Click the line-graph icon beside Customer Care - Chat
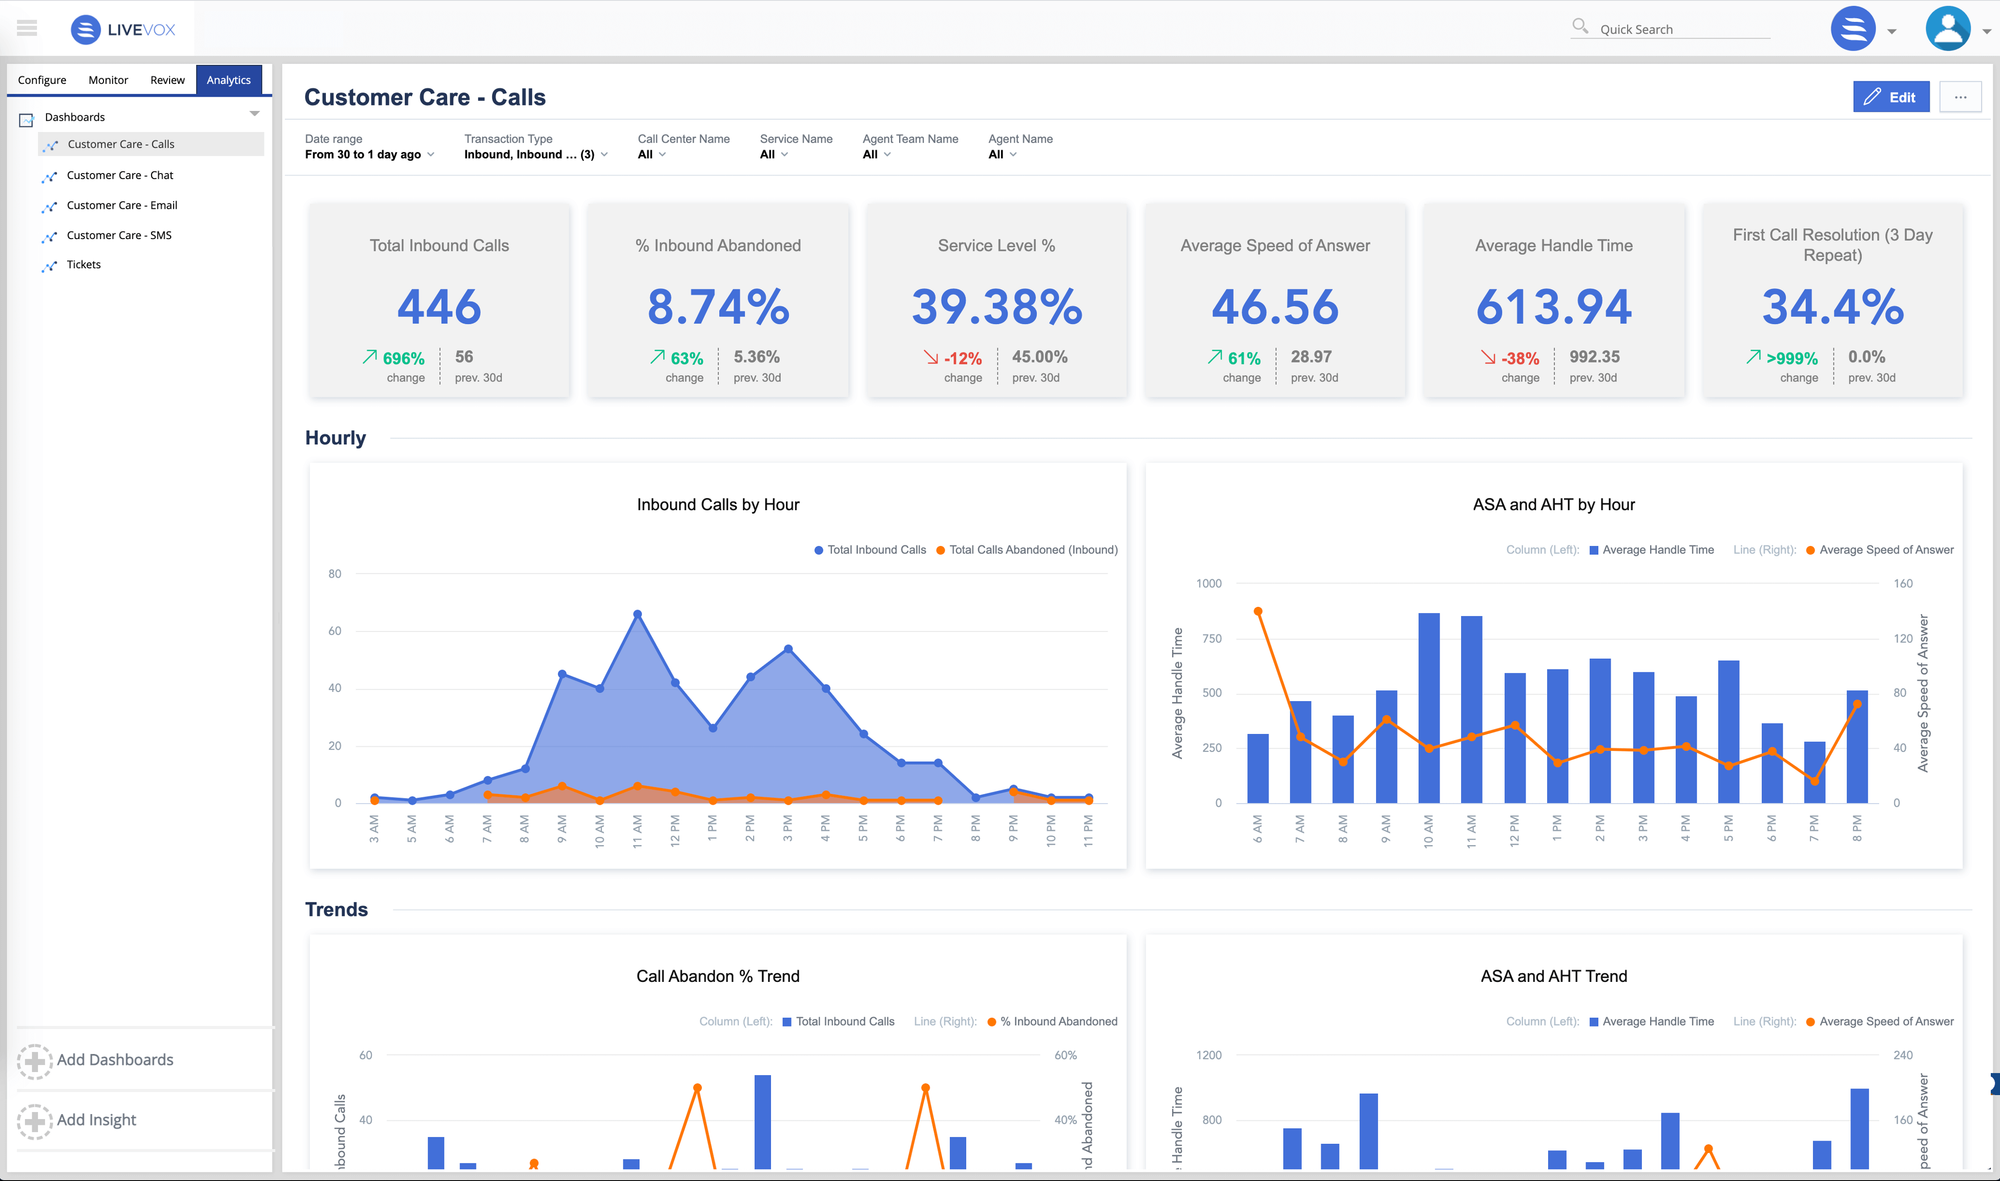Viewport: 2000px width, 1181px height. 51,175
